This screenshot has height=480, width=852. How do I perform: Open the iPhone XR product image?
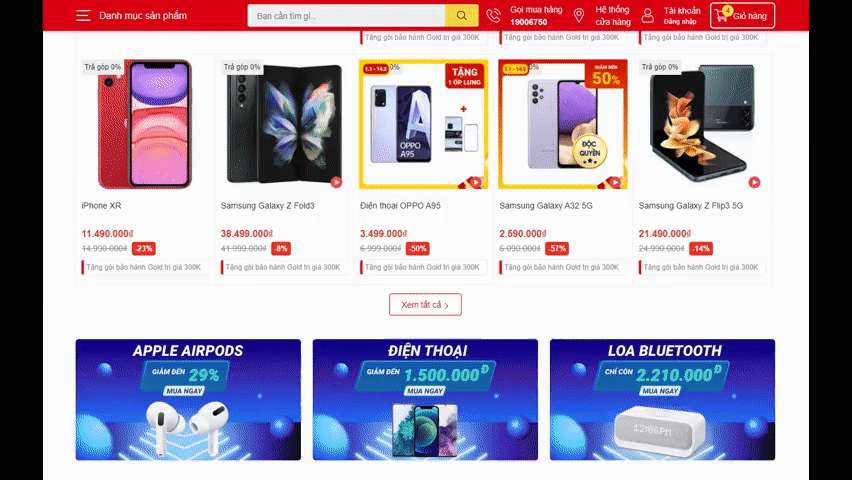tap(145, 124)
